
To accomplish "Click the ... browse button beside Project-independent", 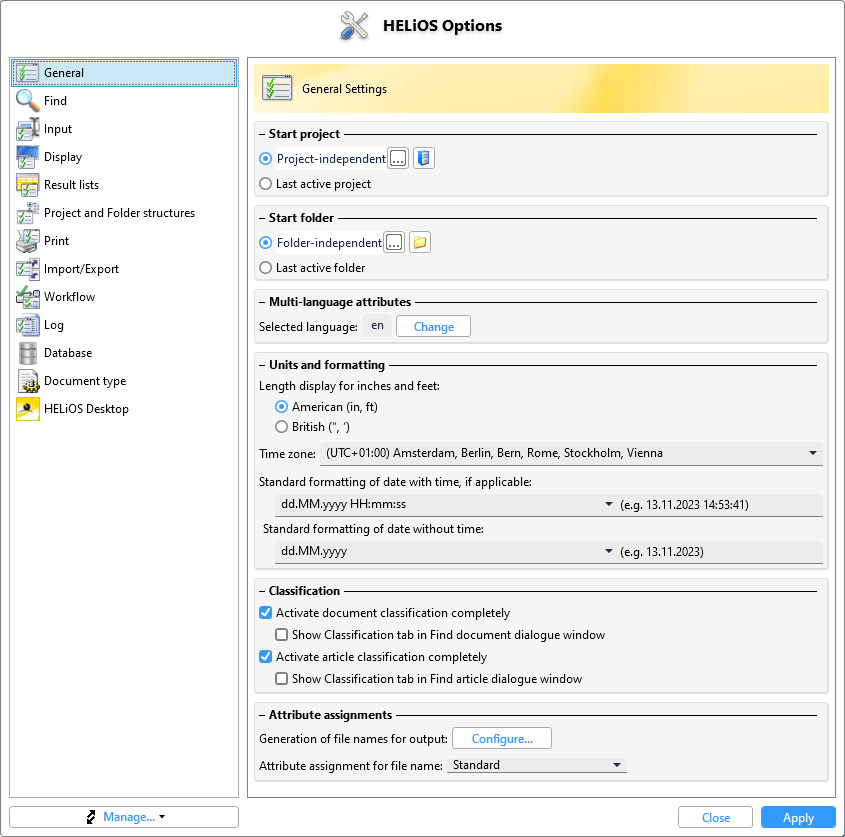I will click(x=398, y=158).
